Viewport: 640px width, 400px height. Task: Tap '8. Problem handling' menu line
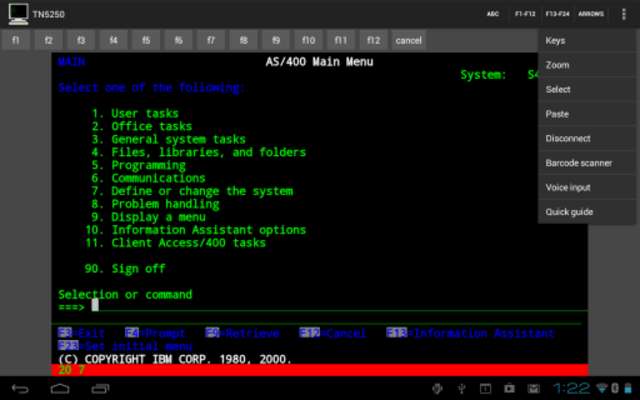tap(156, 204)
